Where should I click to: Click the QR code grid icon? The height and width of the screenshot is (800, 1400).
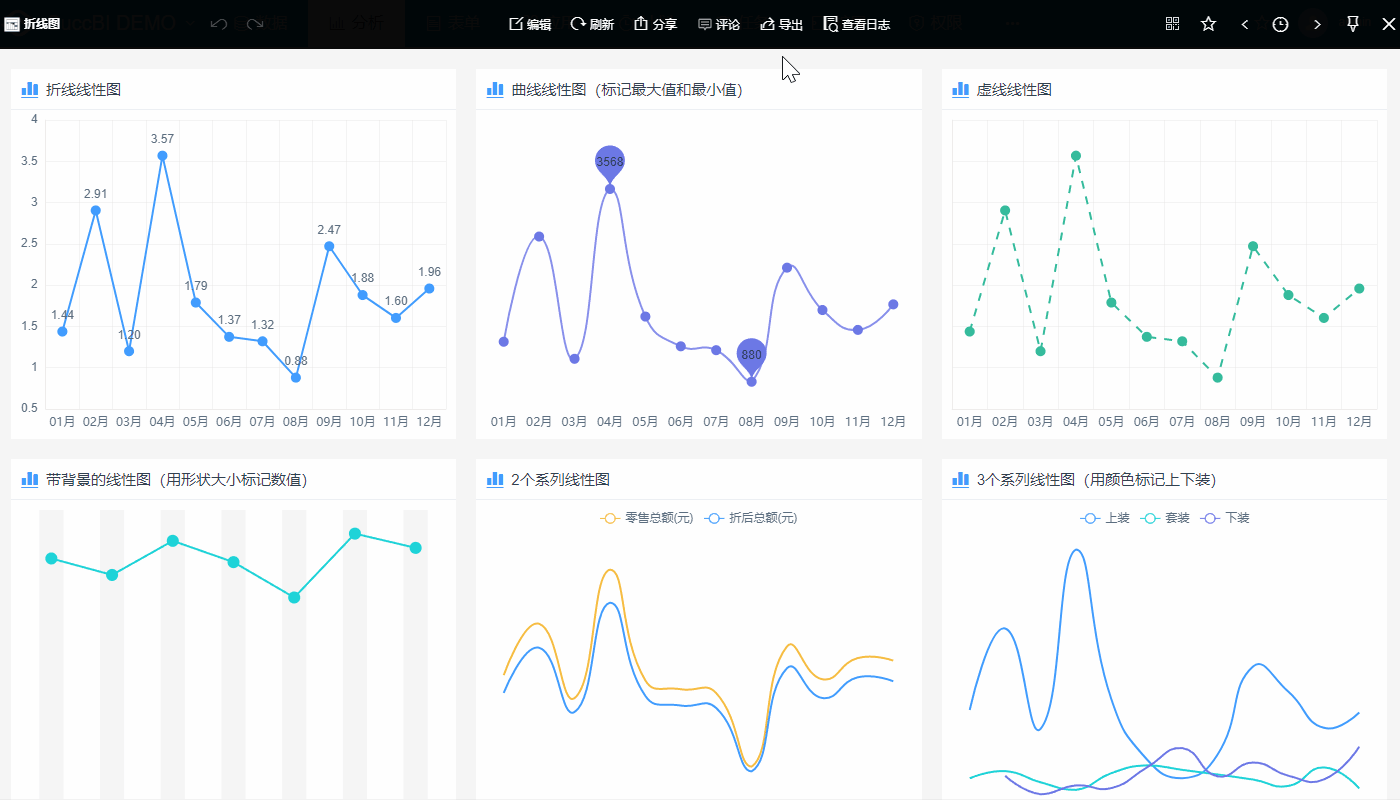(1173, 24)
